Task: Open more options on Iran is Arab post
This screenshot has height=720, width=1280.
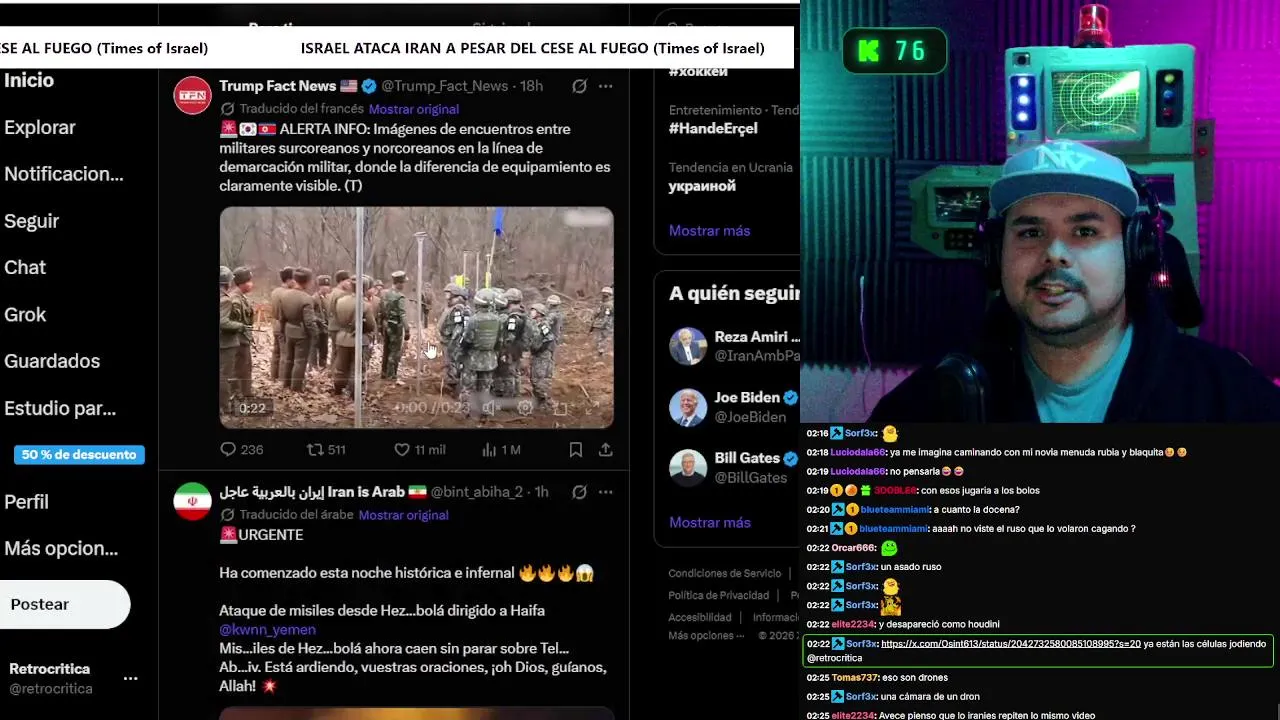Action: tap(605, 492)
